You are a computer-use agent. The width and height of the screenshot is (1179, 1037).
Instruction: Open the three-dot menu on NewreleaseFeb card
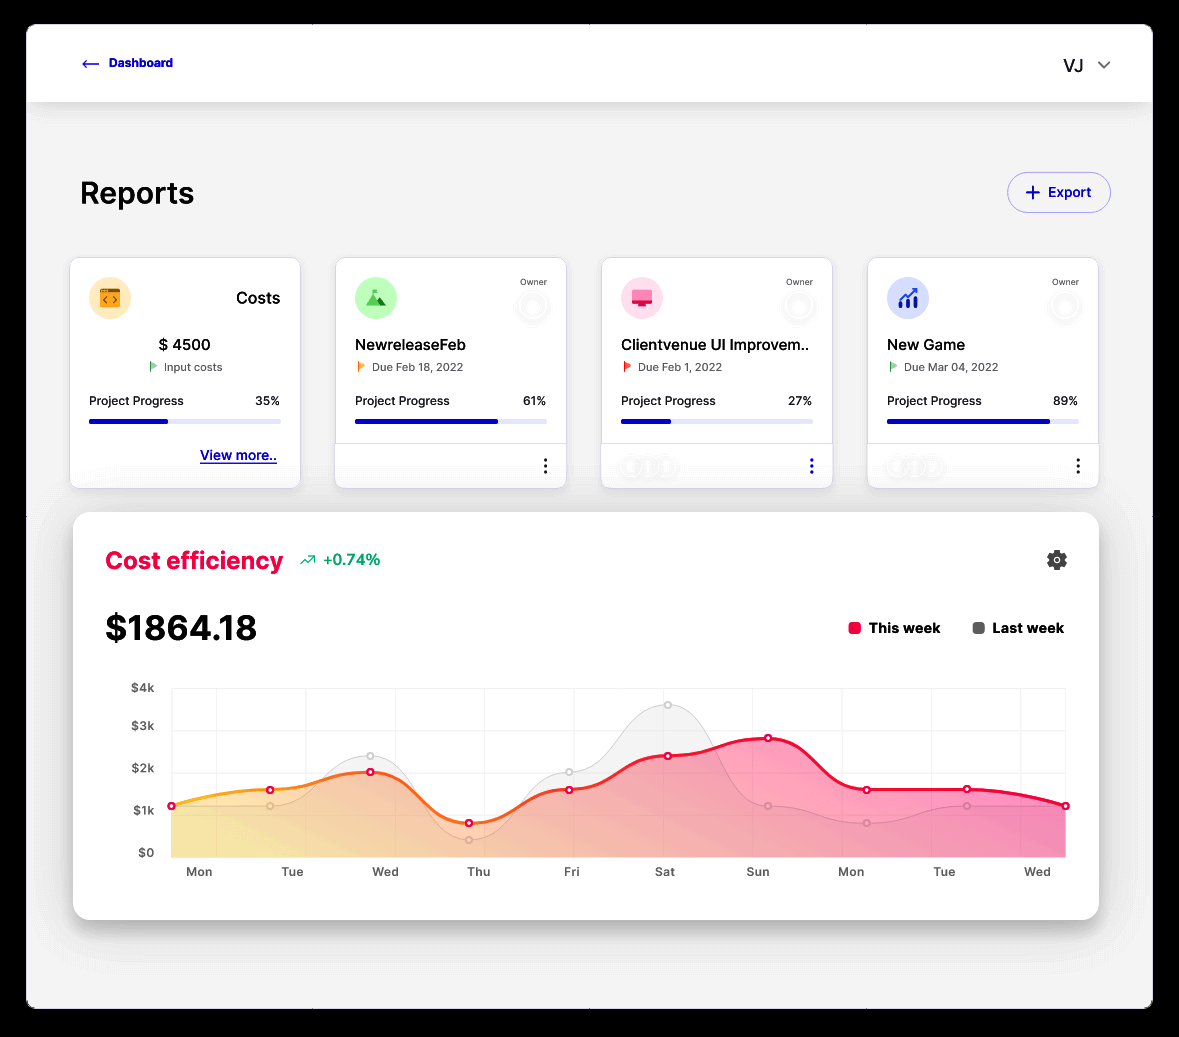545,466
